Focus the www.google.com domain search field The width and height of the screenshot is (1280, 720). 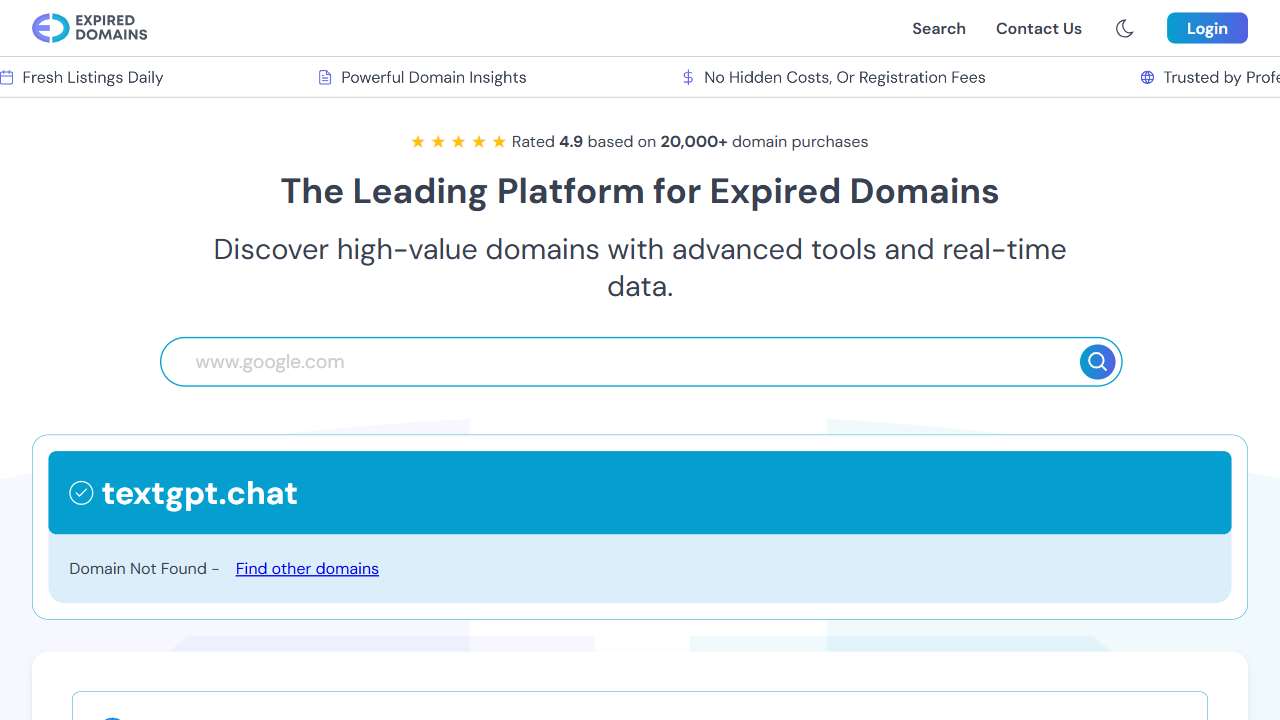pos(620,362)
